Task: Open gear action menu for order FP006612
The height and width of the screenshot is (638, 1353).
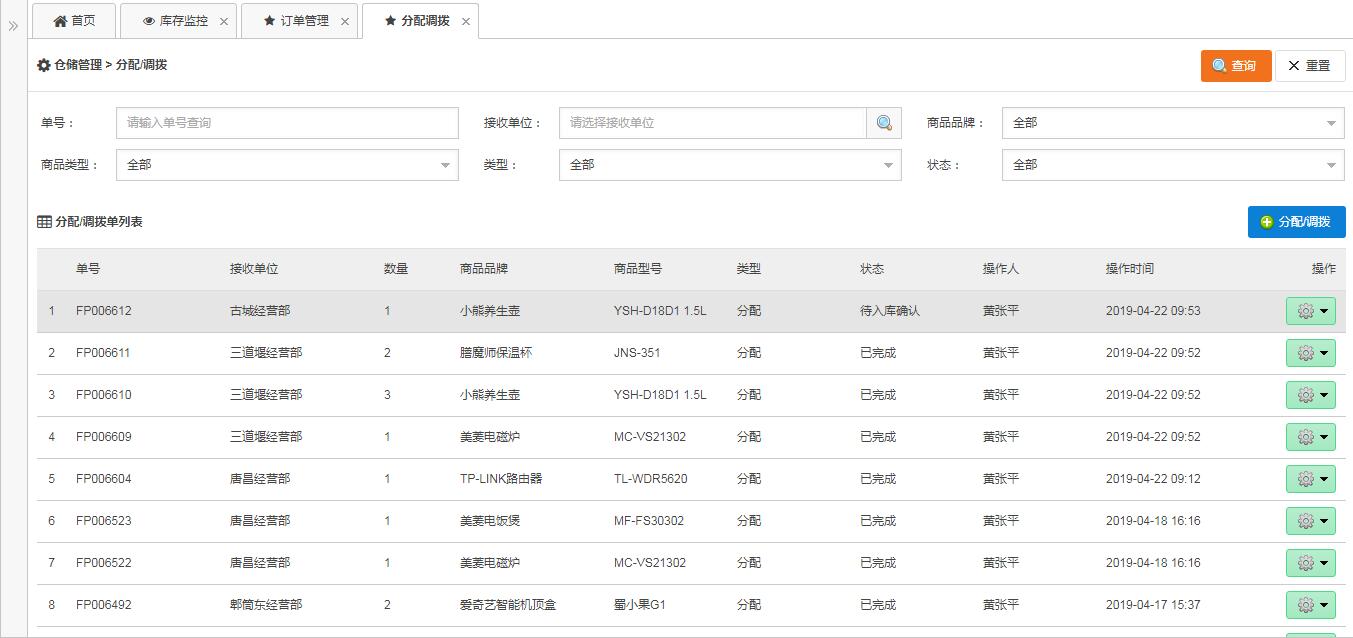Action: point(1310,311)
